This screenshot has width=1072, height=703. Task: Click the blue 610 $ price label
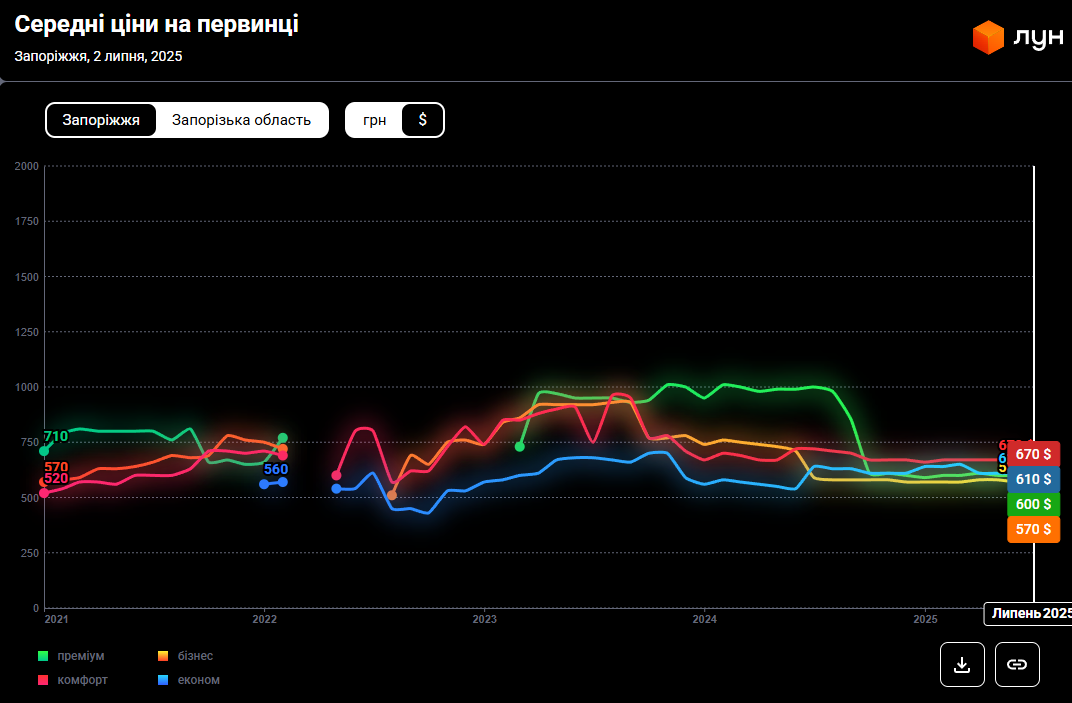coord(1033,479)
